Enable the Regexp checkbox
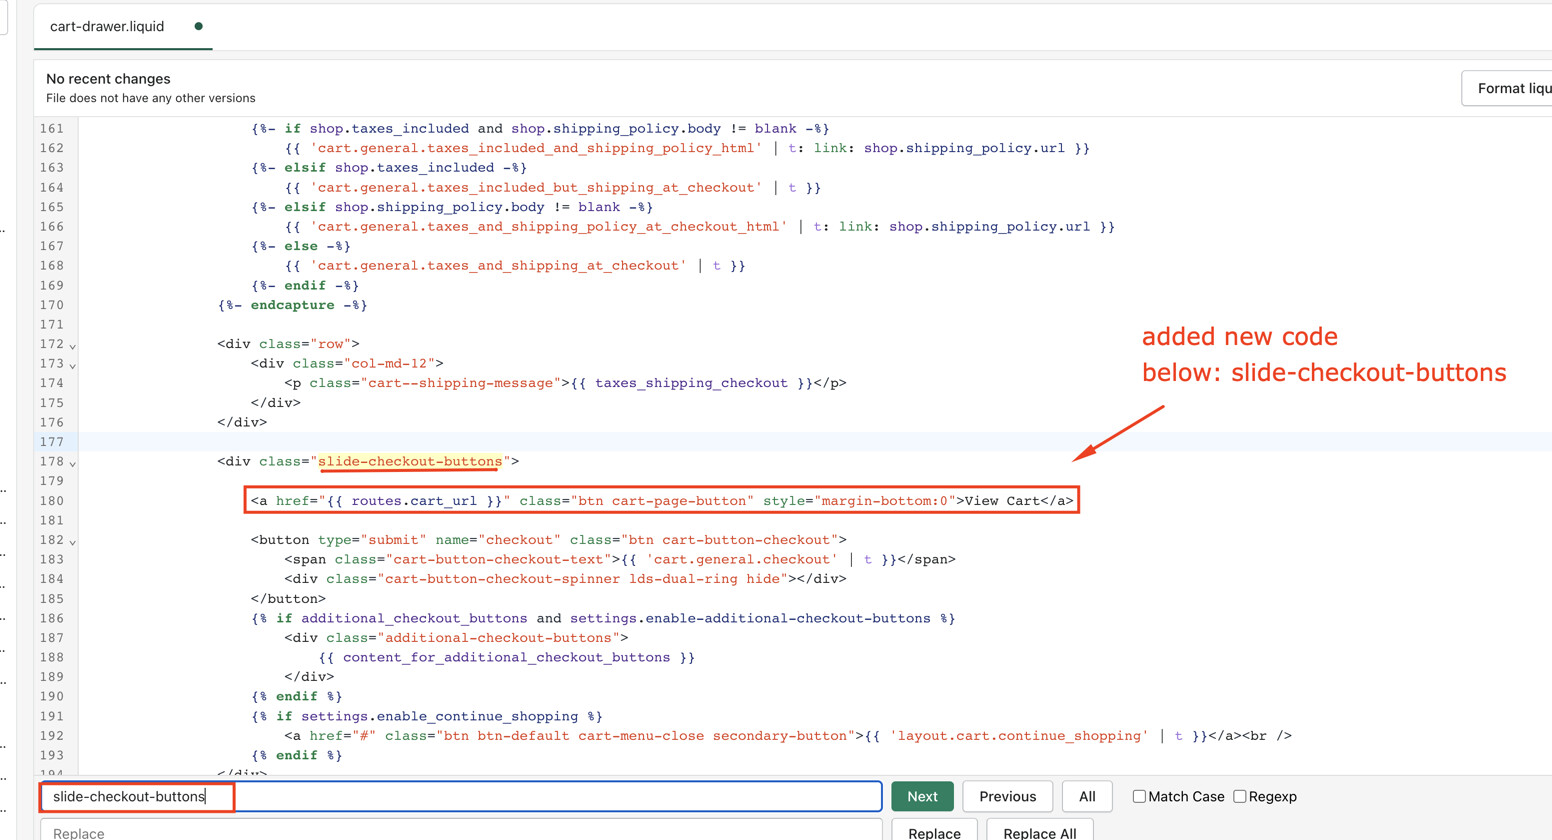 pyautogui.click(x=1240, y=797)
